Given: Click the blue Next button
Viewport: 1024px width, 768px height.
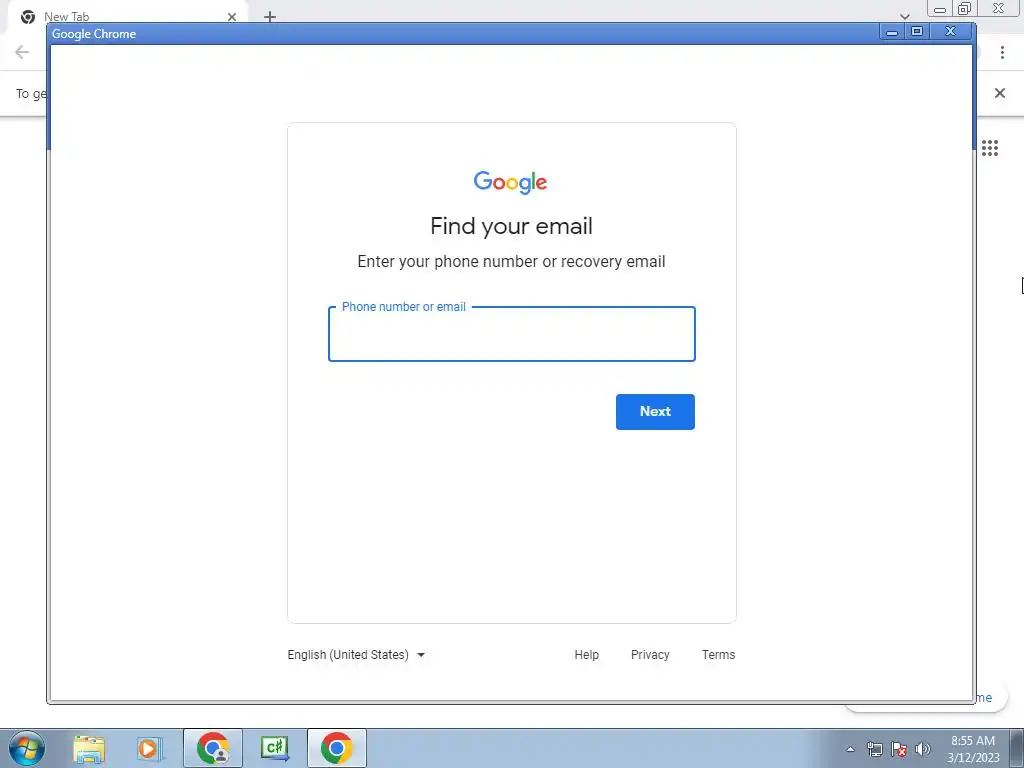Looking at the screenshot, I should (655, 411).
